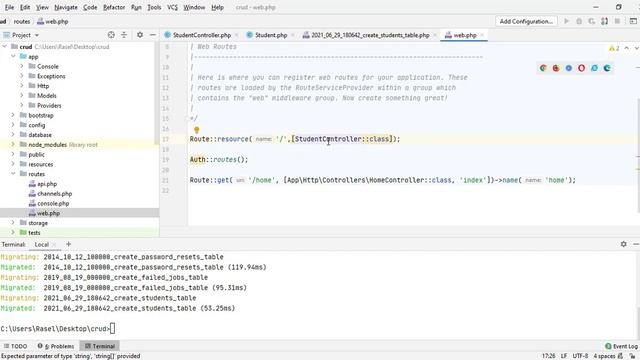Click the Stop square icon in toolbar

point(617,21)
